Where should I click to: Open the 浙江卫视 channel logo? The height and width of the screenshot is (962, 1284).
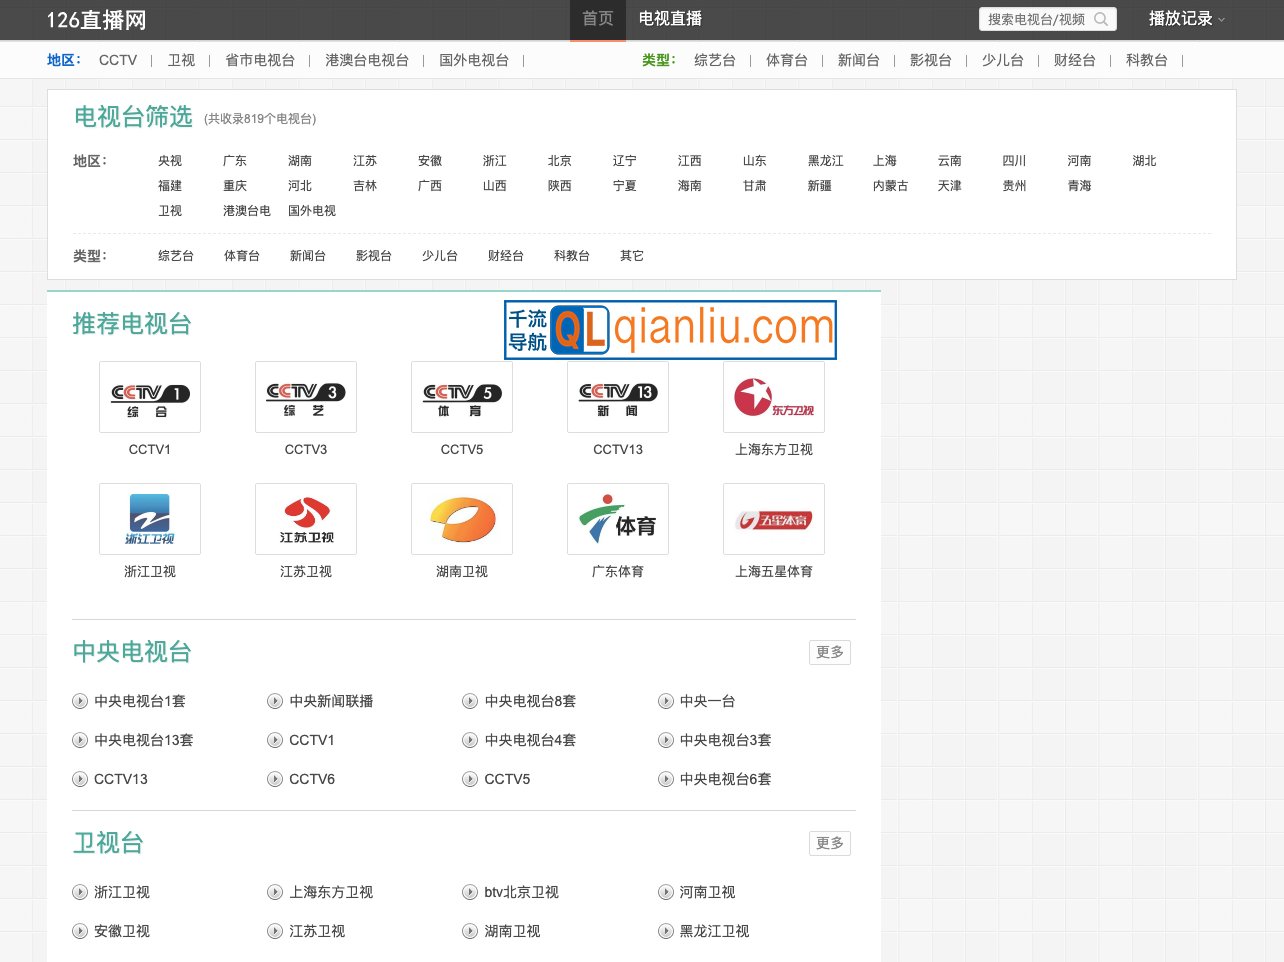click(149, 518)
